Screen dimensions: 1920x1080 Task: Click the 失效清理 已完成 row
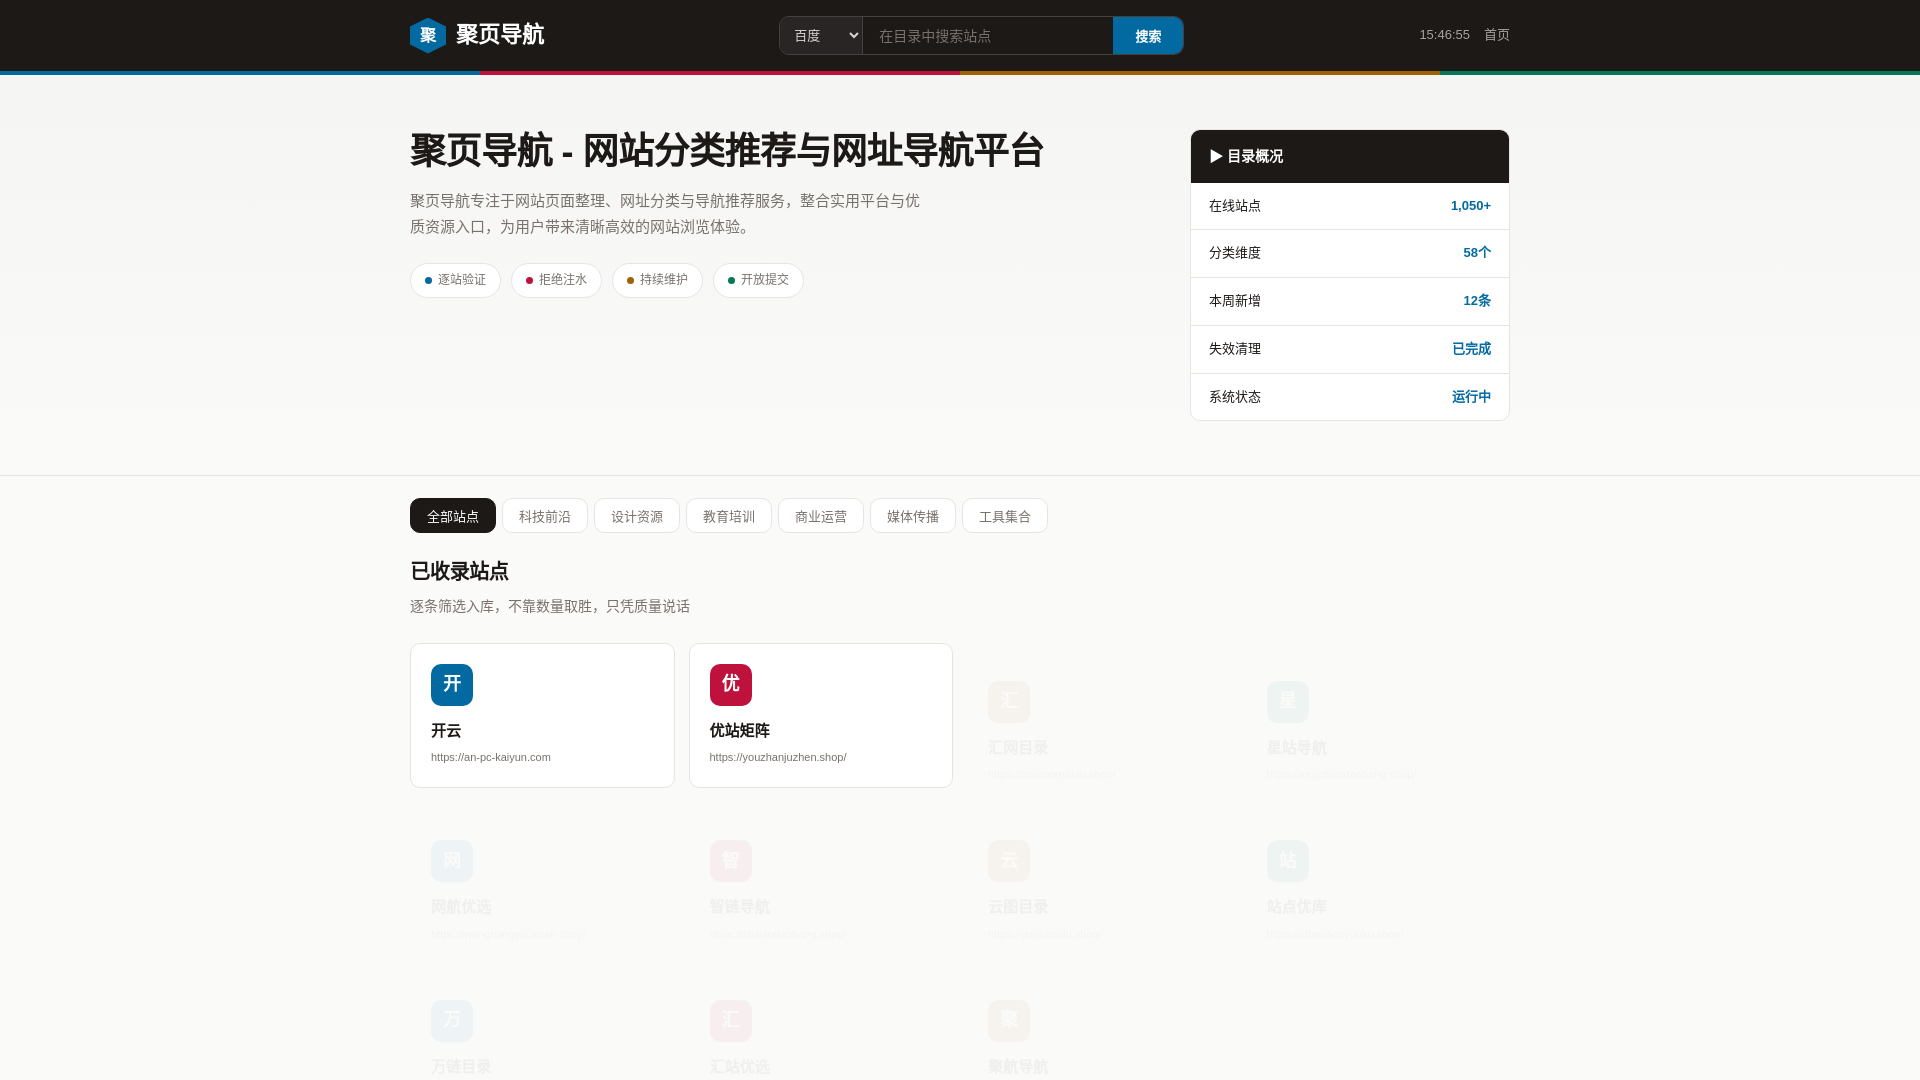(x=1350, y=349)
